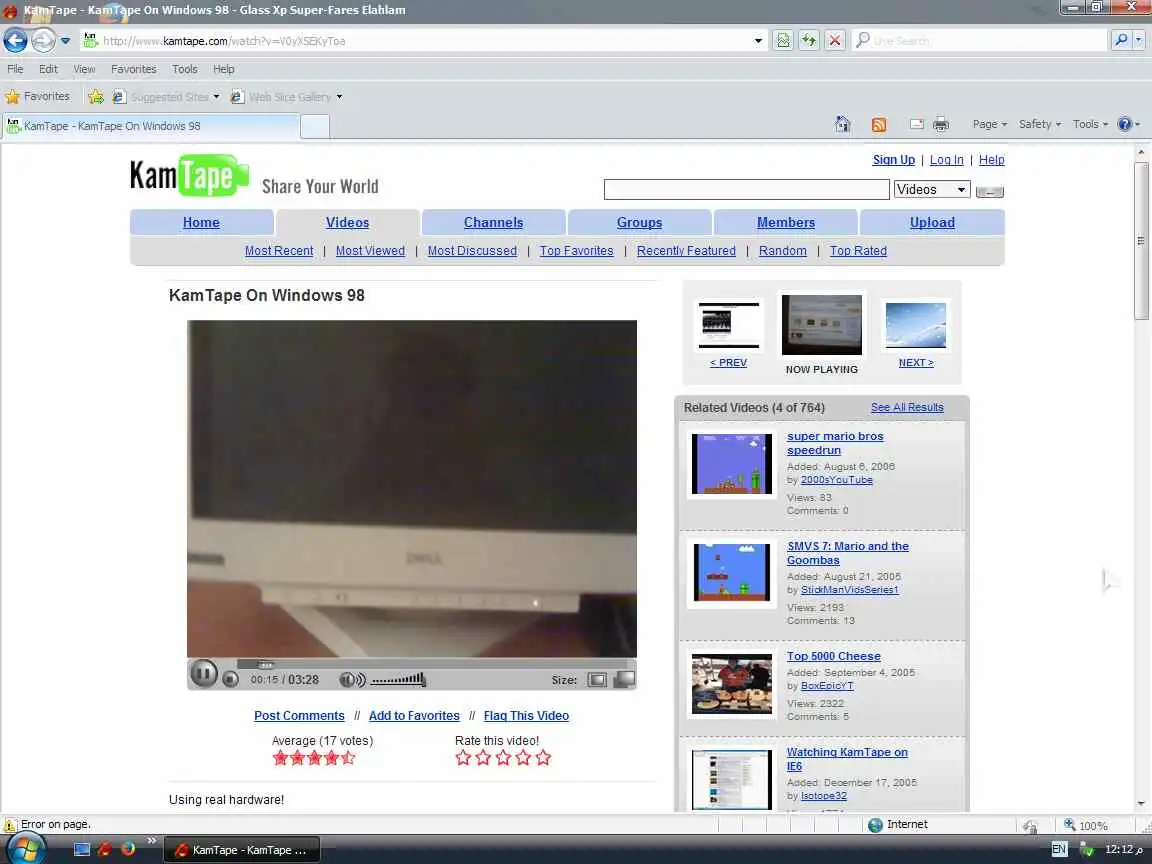Open the Favorites star button
1152x864 pixels.
point(37,96)
